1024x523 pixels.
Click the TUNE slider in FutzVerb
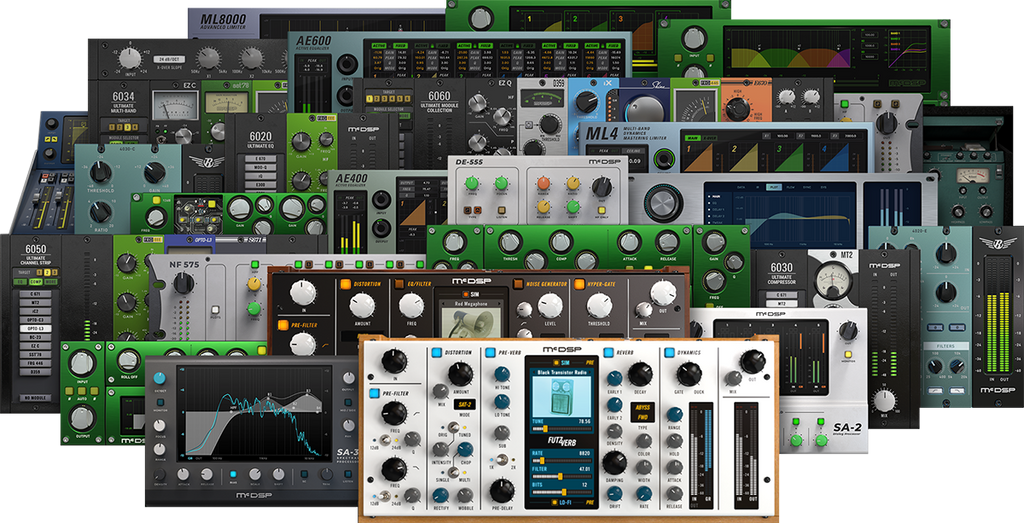pyautogui.click(x=563, y=429)
